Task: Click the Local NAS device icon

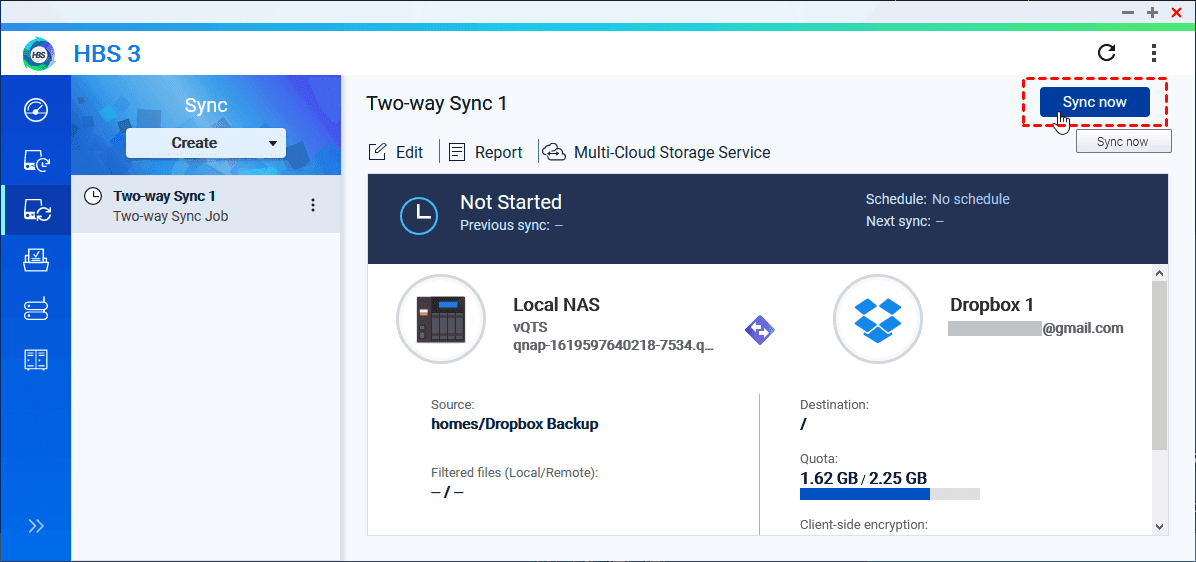Action: click(441, 318)
